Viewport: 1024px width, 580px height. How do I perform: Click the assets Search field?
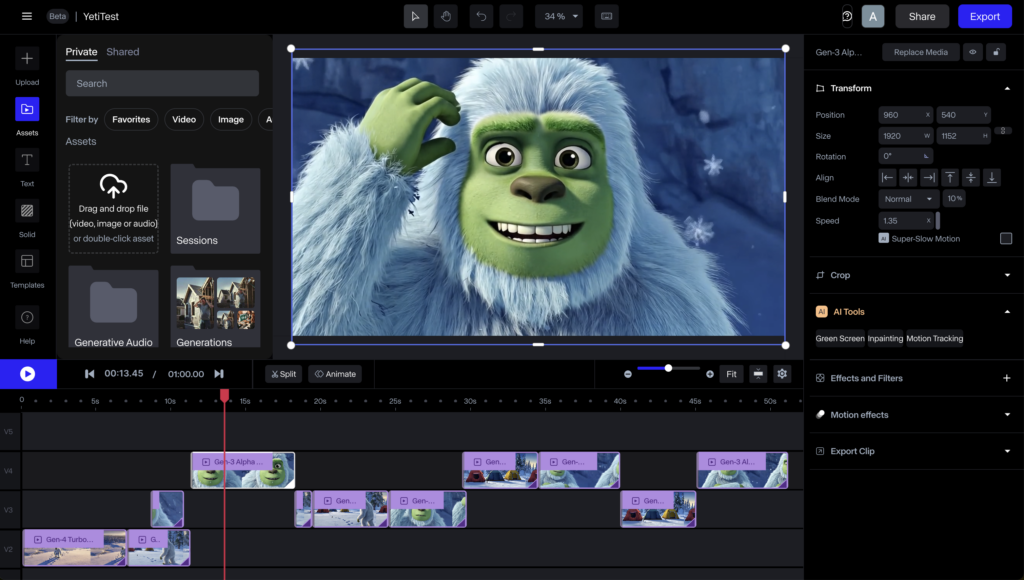pyautogui.click(x=162, y=84)
